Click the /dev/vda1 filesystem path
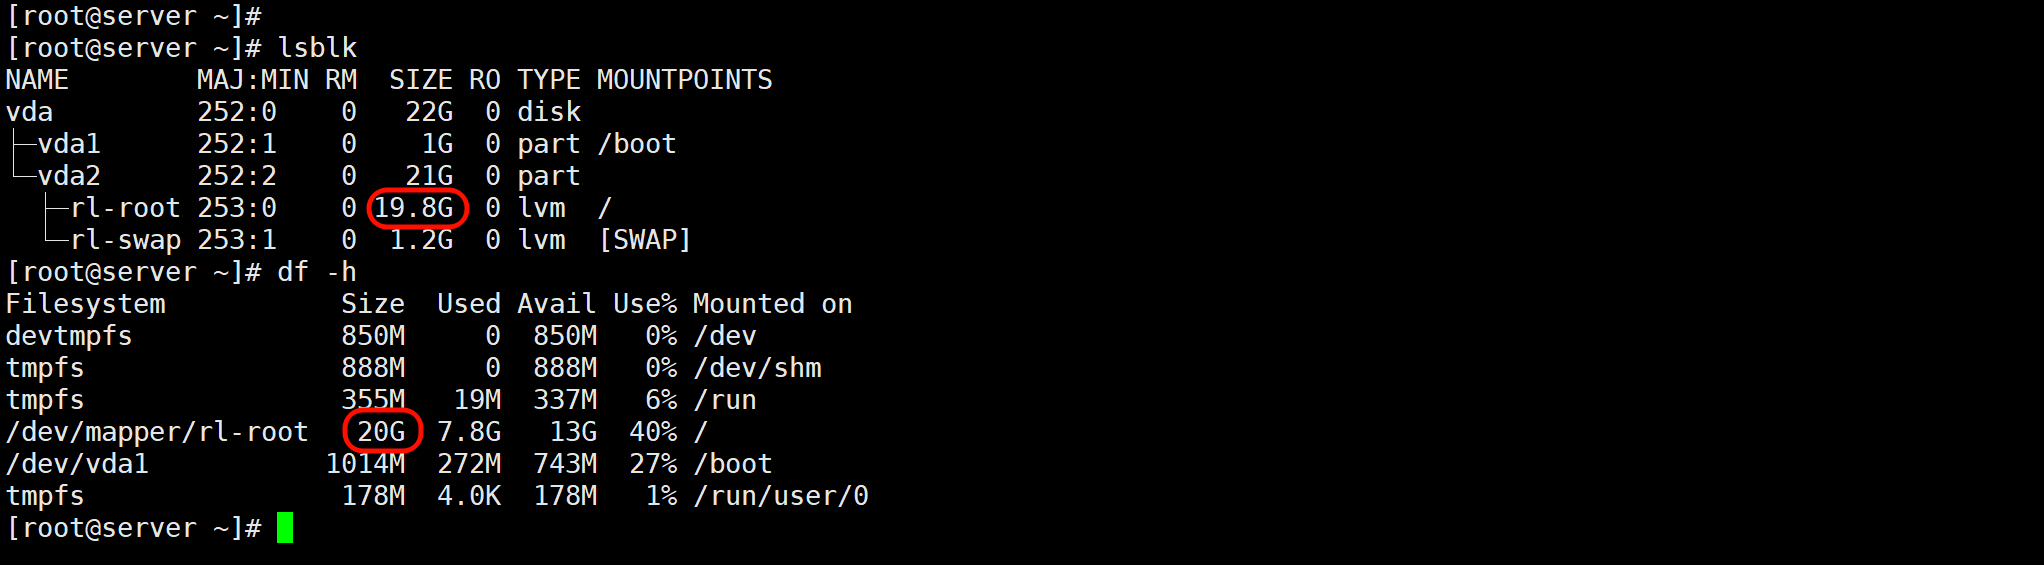This screenshot has width=2044, height=565. (77, 464)
